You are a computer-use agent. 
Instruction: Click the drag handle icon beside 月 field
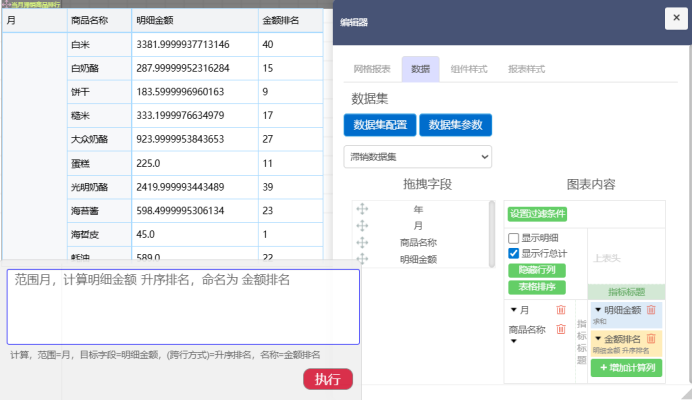tap(362, 226)
